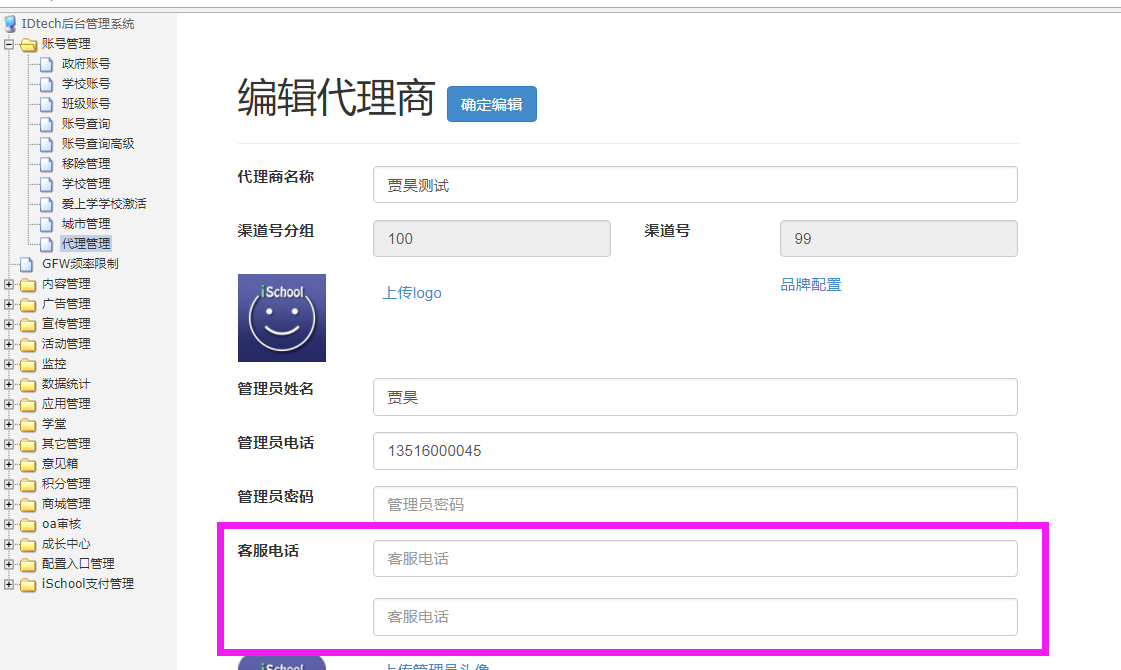Image resolution: width=1121 pixels, height=670 pixels.
Task: Expand the 广告管理 folder
Action: click(9, 304)
